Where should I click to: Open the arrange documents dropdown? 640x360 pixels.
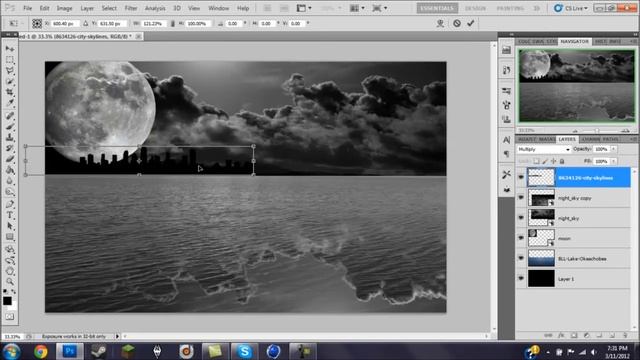coord(357,8)
